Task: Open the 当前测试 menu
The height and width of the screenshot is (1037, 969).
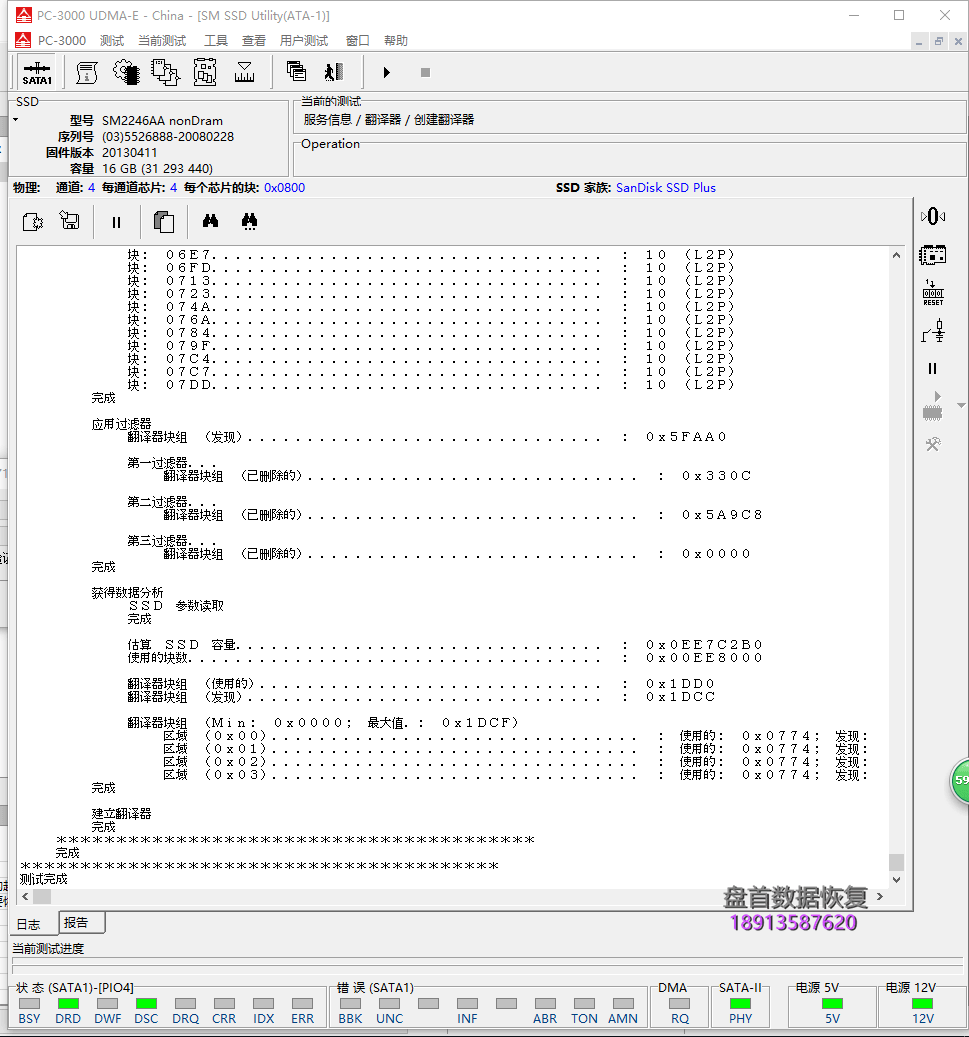Action: (162, 40)
